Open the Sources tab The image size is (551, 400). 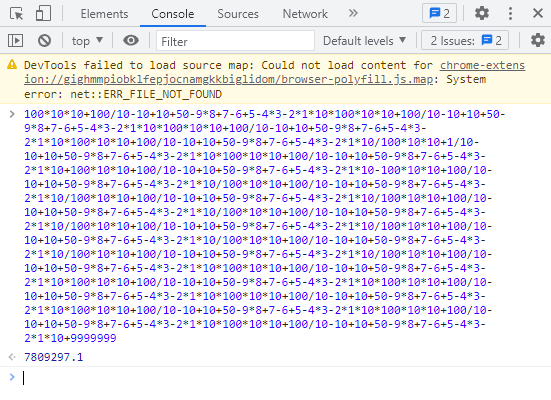pyautogui.click(x=238, y=14)
